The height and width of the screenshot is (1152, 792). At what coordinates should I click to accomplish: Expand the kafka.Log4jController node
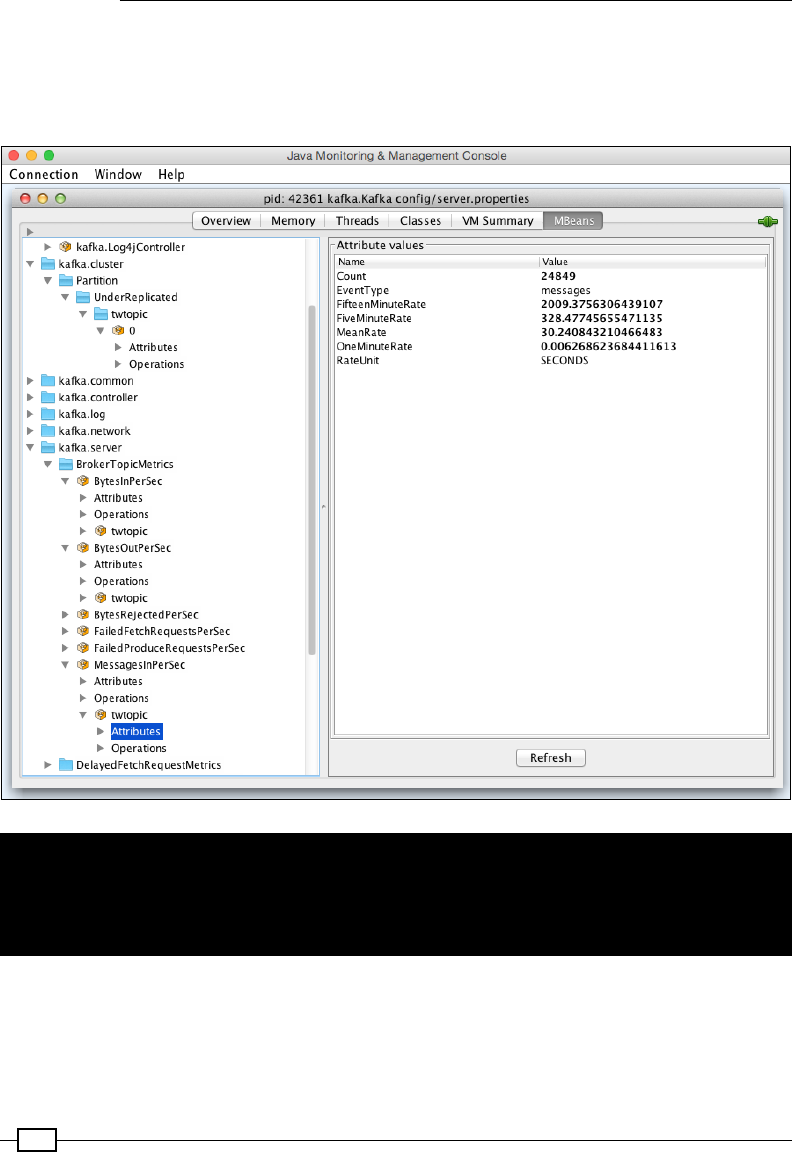(48, 247)
